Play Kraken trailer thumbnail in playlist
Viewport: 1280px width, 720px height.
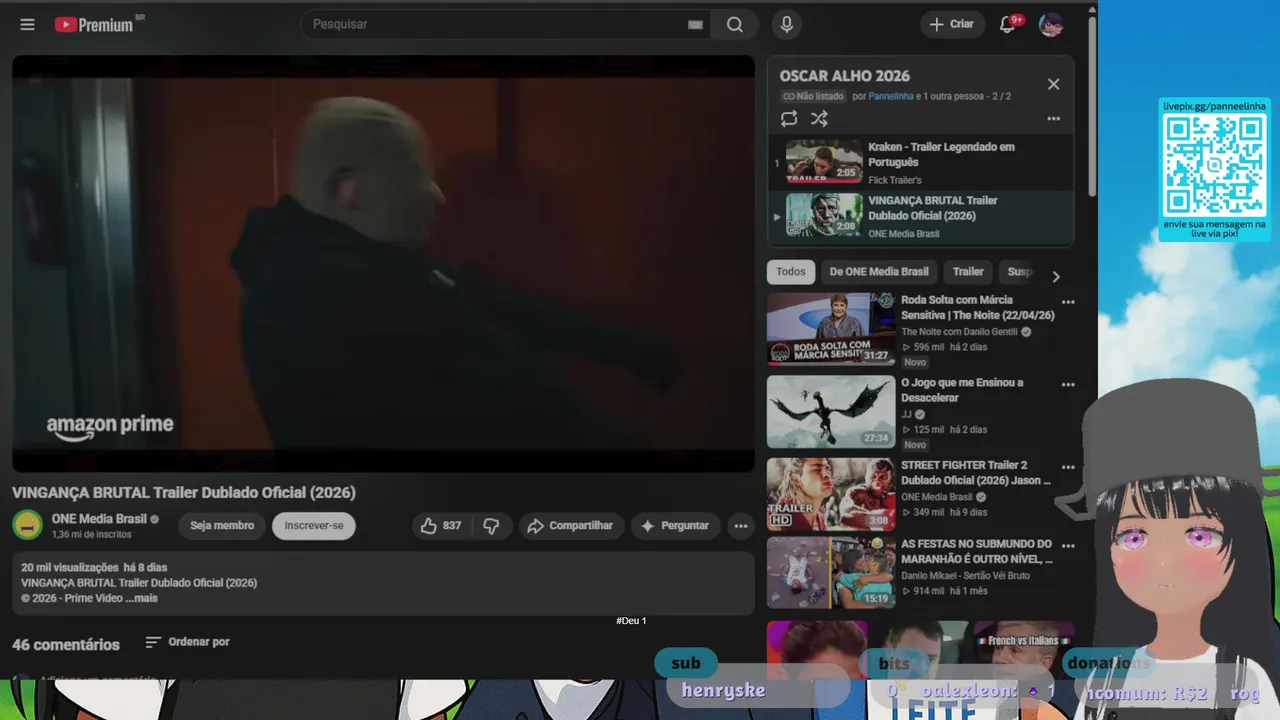tap(824, 162)
